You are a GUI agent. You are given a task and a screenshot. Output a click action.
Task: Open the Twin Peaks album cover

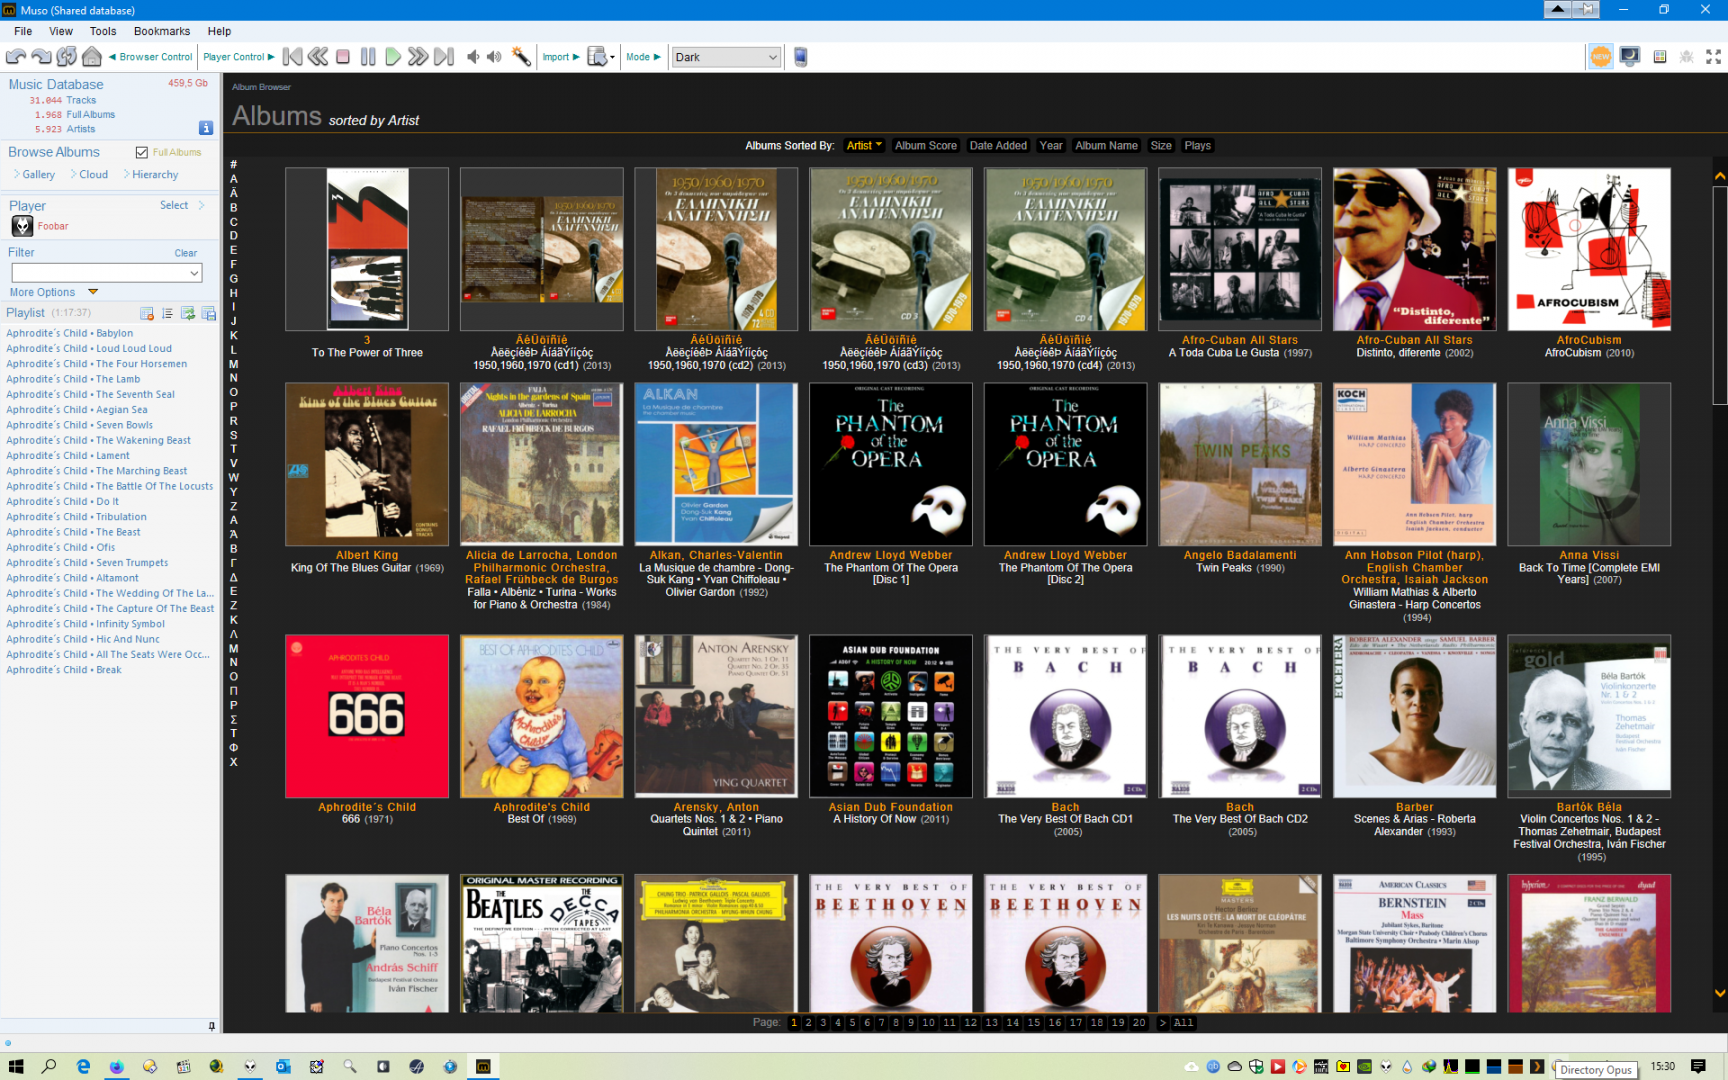[1240, 464]
